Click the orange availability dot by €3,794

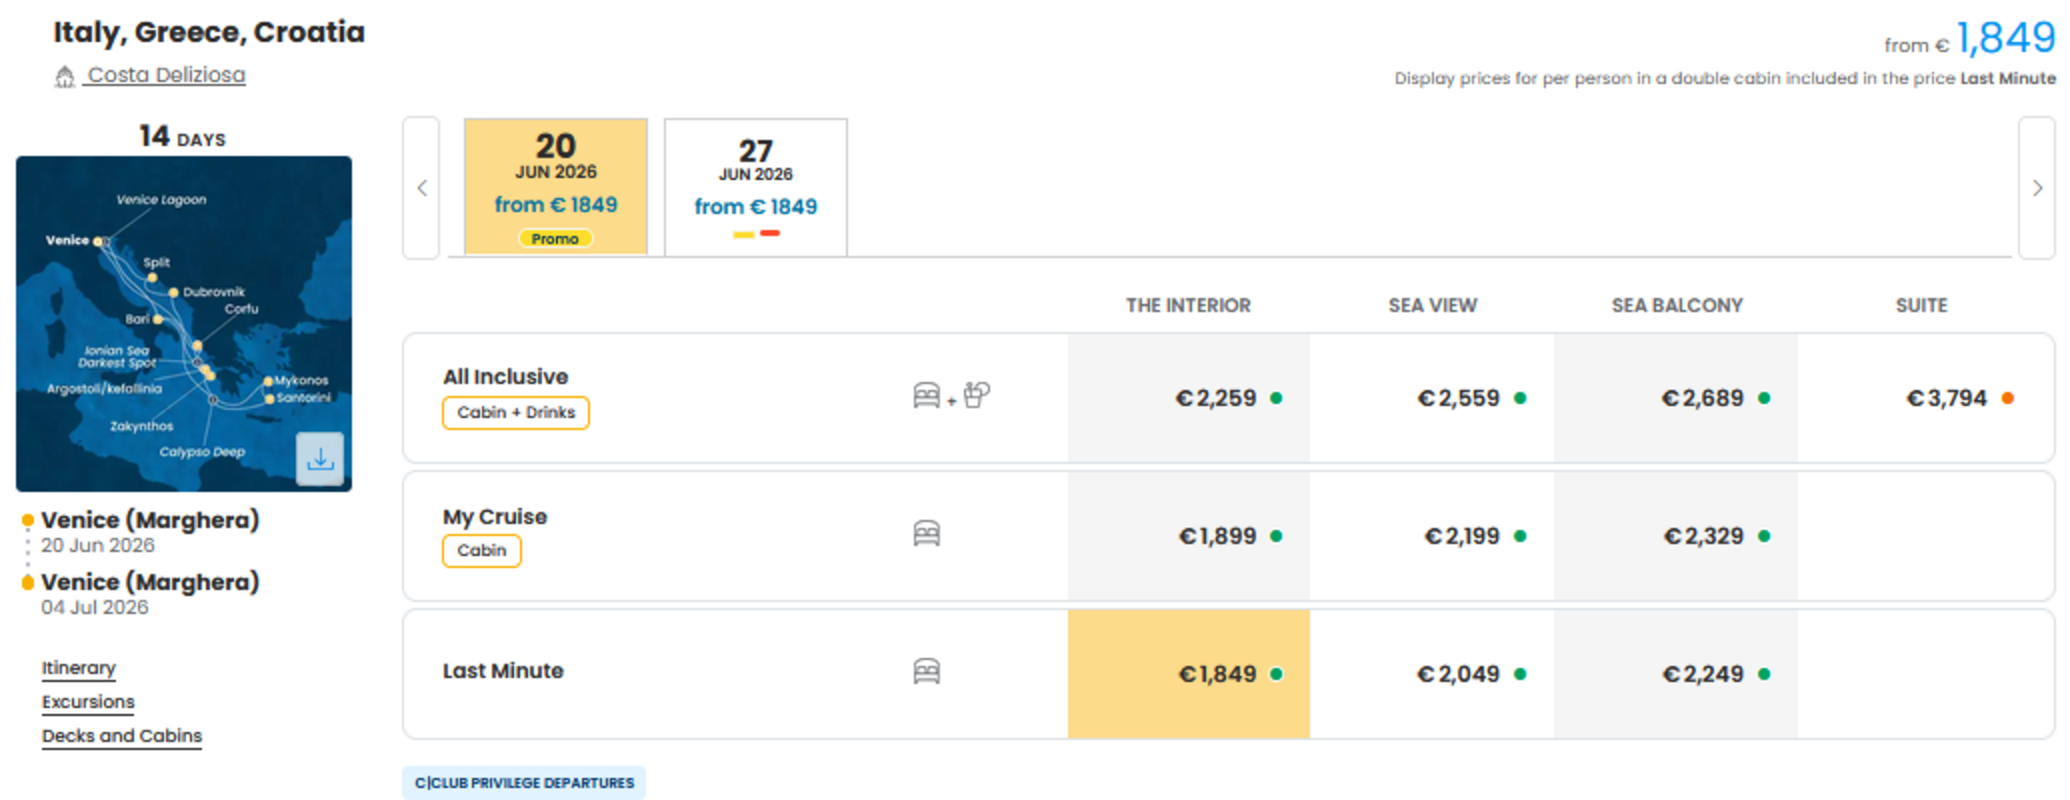pos(2007,398)
